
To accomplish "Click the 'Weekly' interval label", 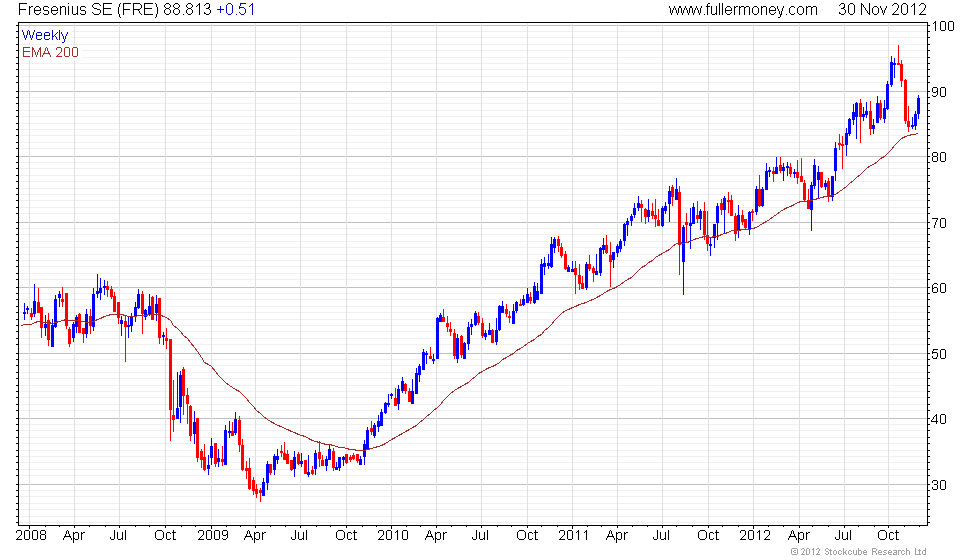I will coord(45,36).
